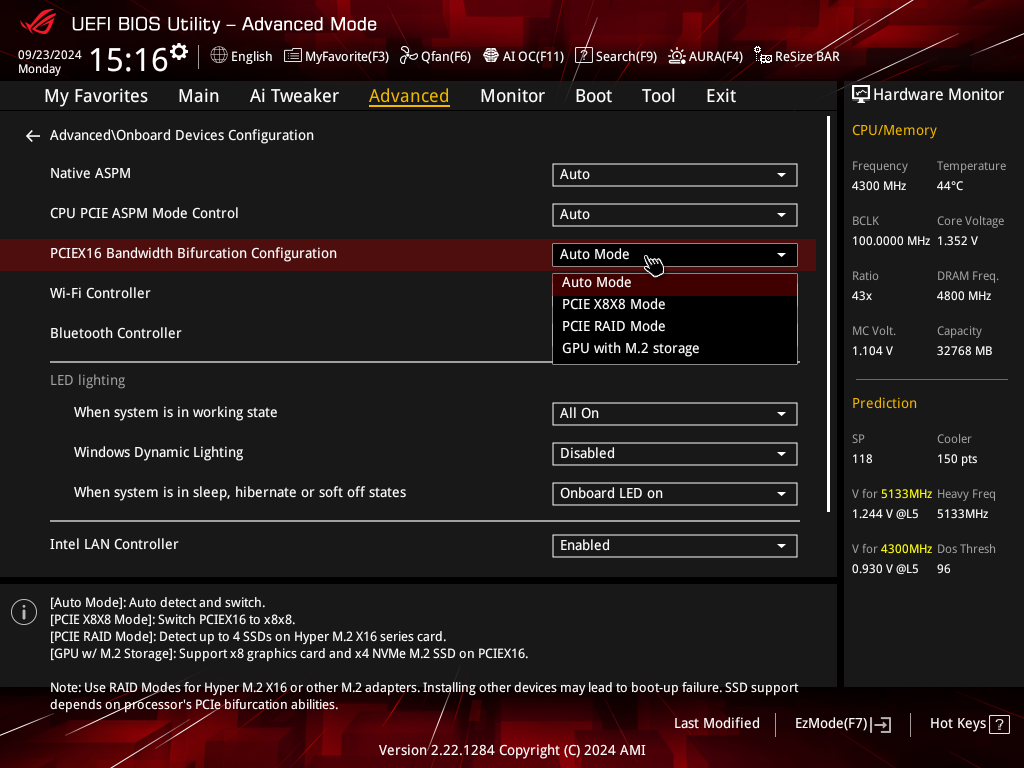This screenshot has width=1024, height=768.
Task: Select the Intel LAN Controller label
Action: click(x=114, y=544)
